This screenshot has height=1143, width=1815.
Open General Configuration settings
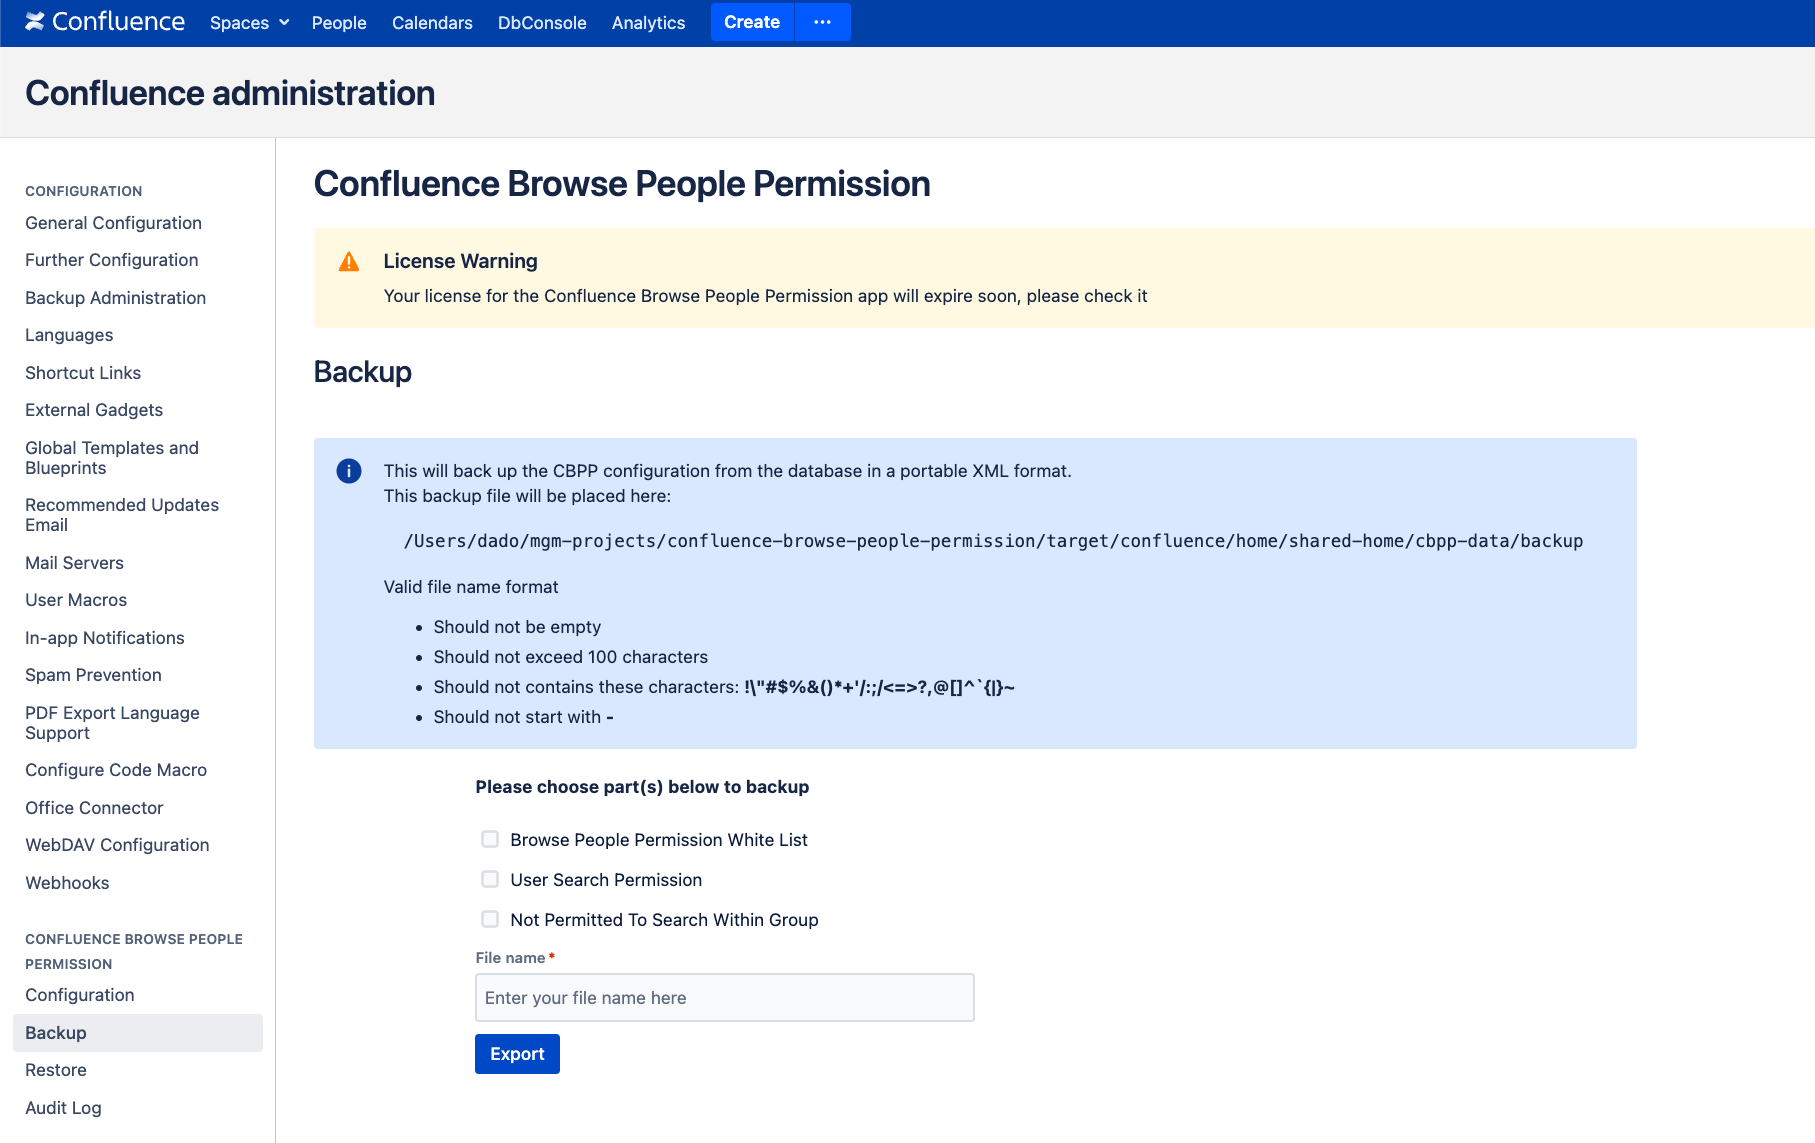(x=113, y=223)
